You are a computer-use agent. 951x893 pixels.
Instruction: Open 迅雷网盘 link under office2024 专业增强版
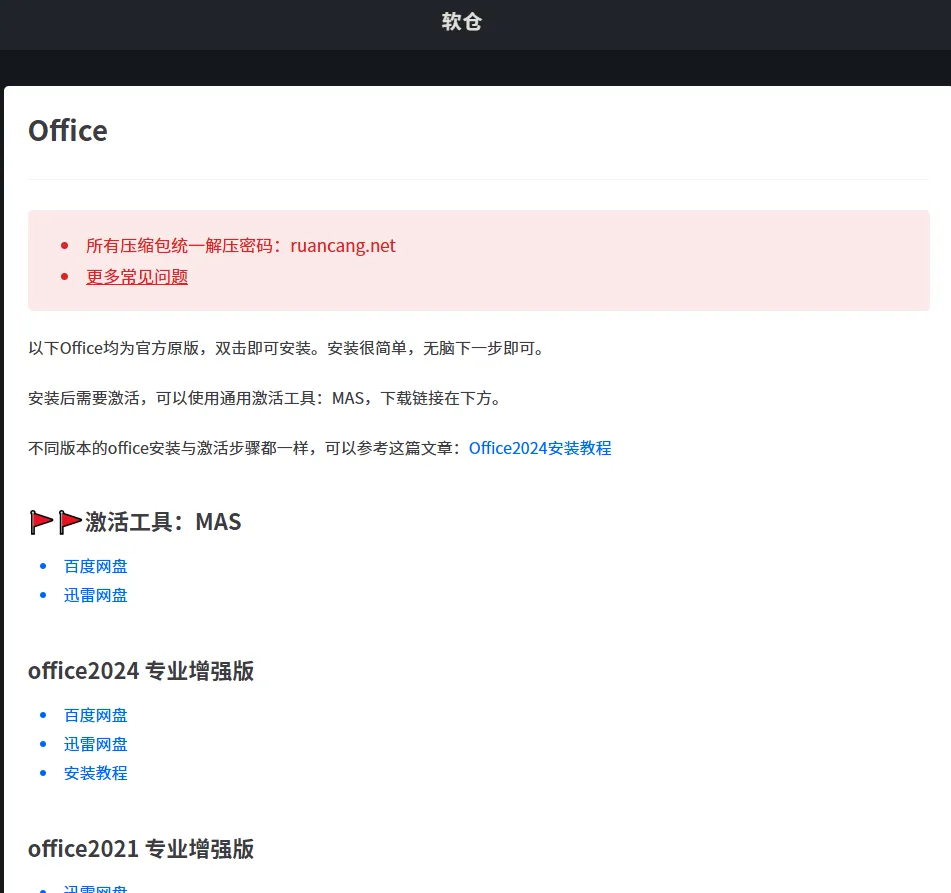coord(96,744)
